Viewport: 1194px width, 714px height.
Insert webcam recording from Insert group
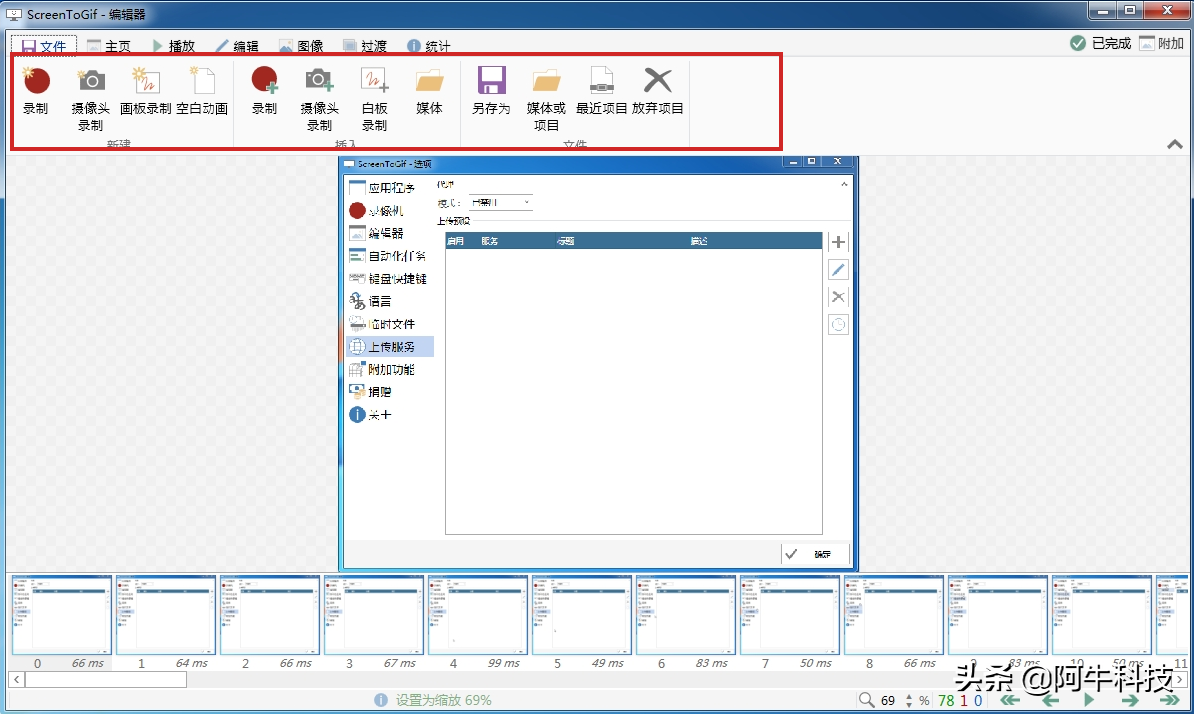pyautogui.click(x=319, y=99)
